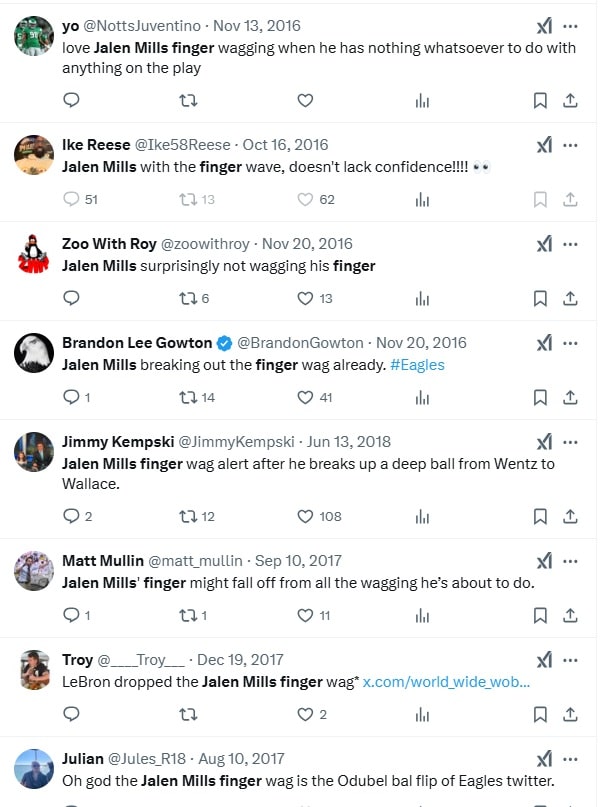Share Matt Mullin's tweet
The image size is (604, 807).
570,615
